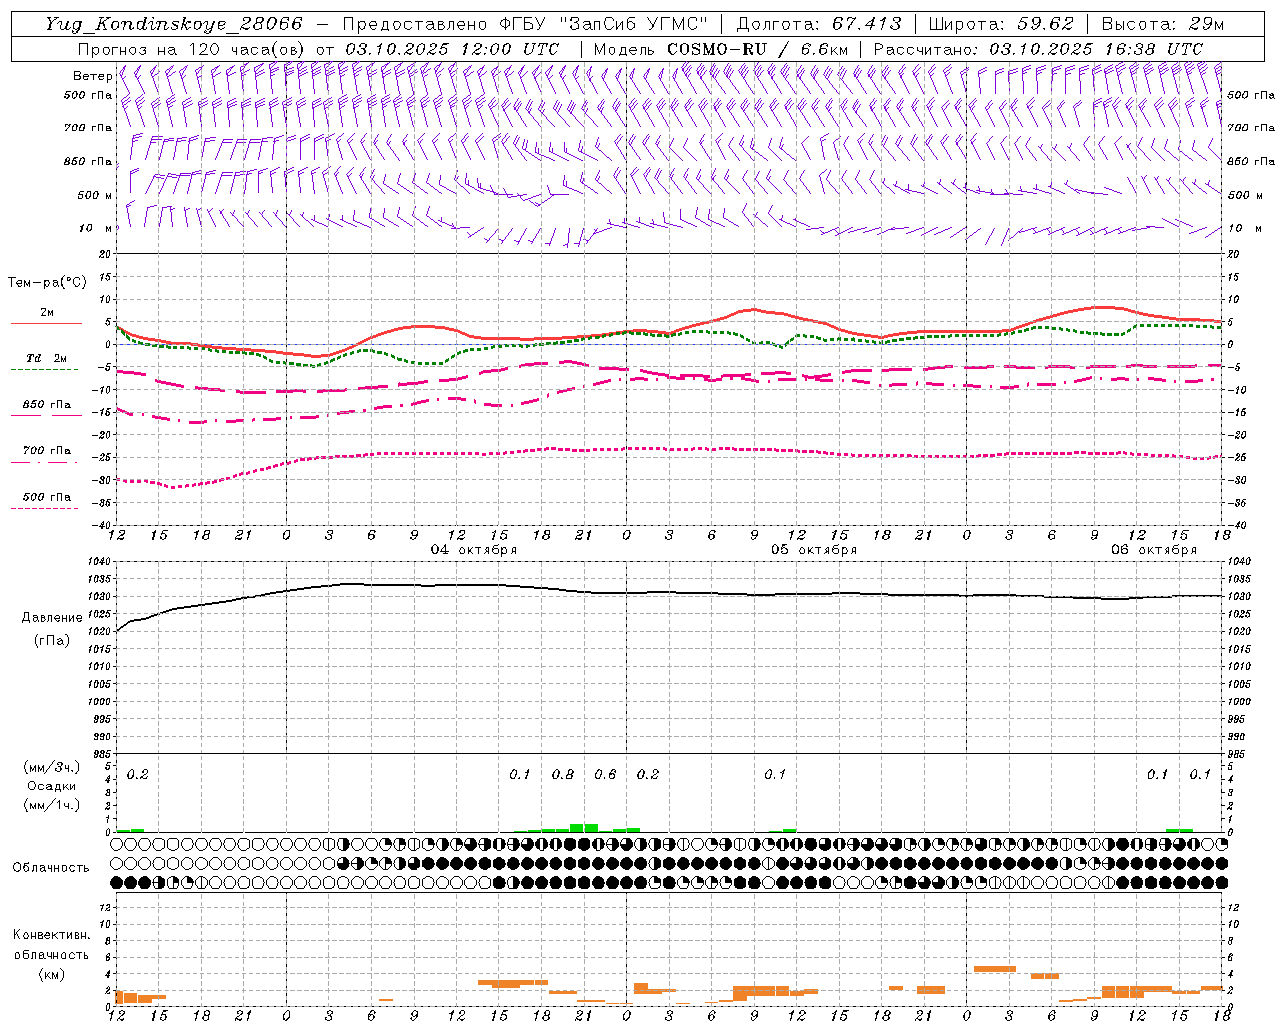The image size is (1280, 1024).
Task: Click the Рассчитано: 03.10.2025 16:38 UTC text
Action: 1038,49
